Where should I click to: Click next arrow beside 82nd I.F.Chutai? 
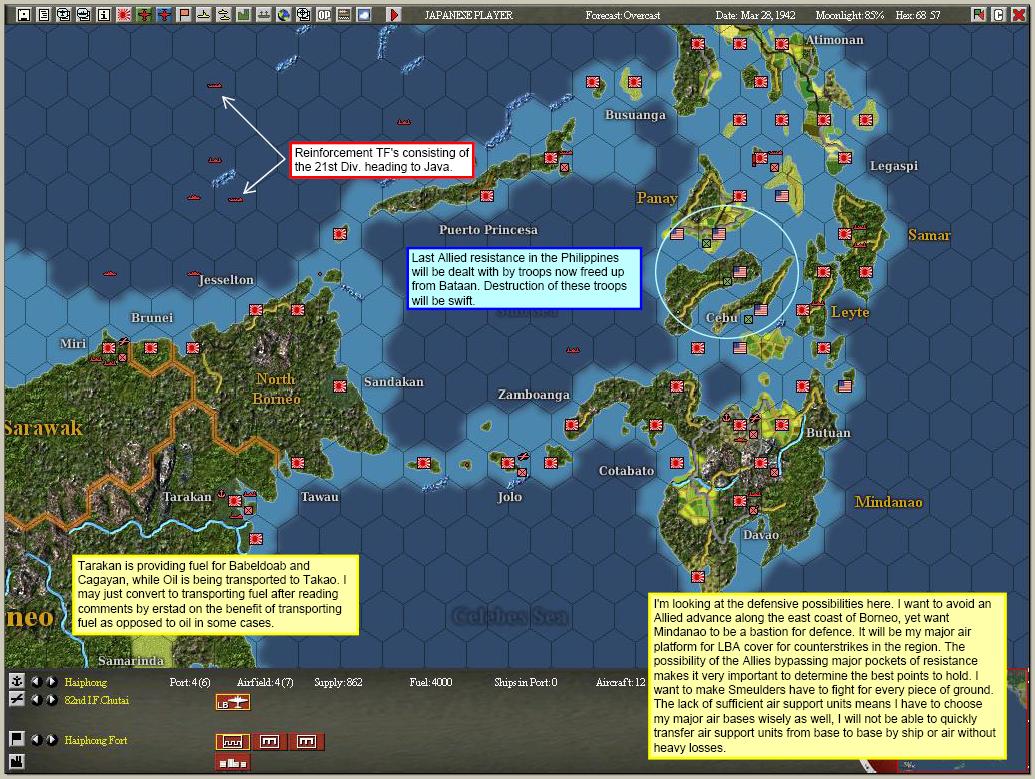click(51, 699)
